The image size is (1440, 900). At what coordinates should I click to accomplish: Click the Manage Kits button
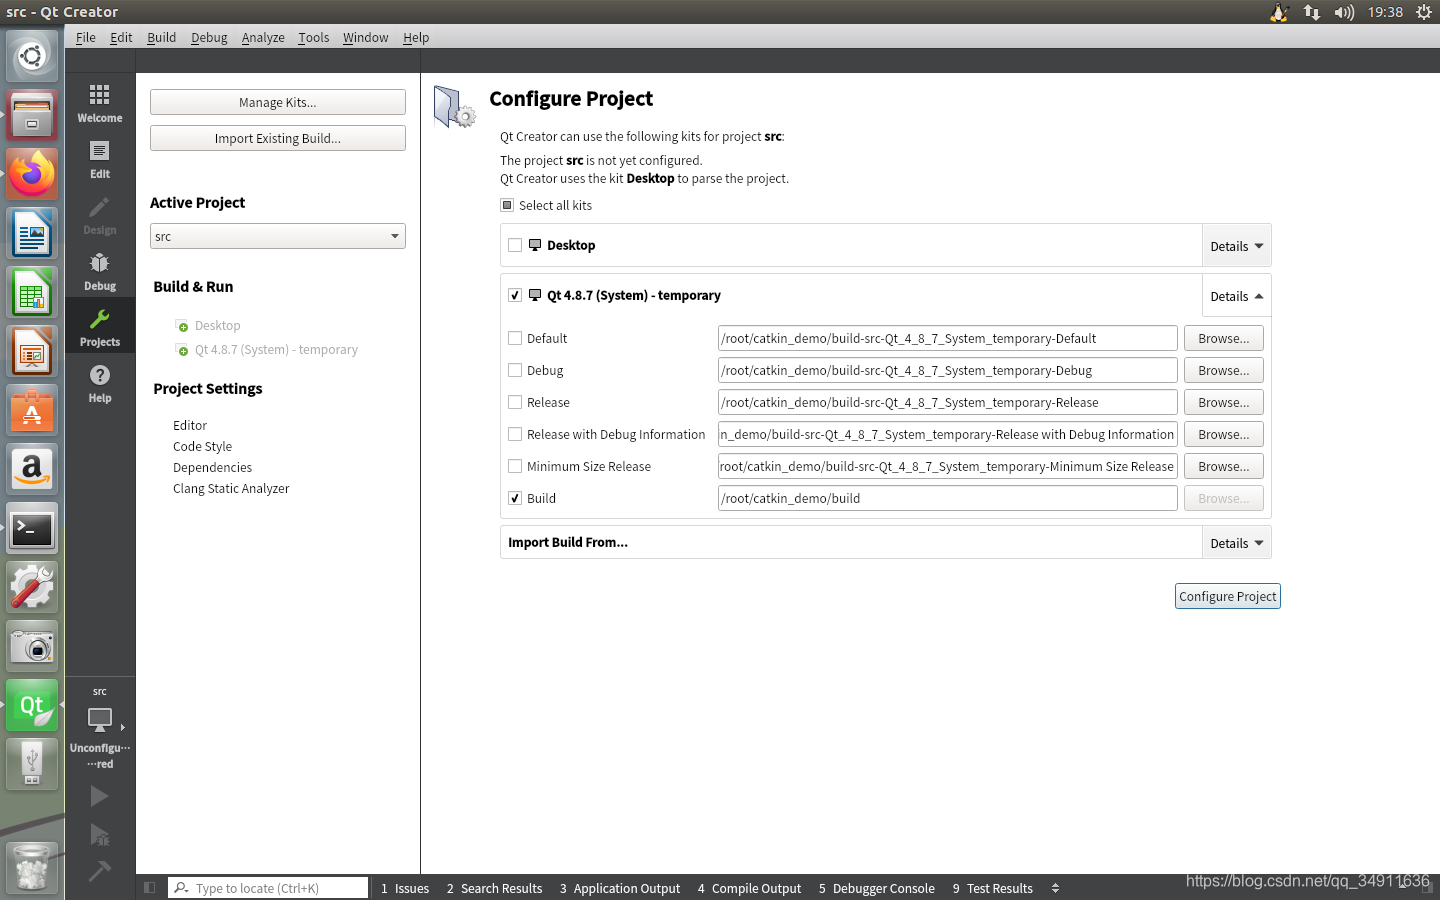(278, 102)
